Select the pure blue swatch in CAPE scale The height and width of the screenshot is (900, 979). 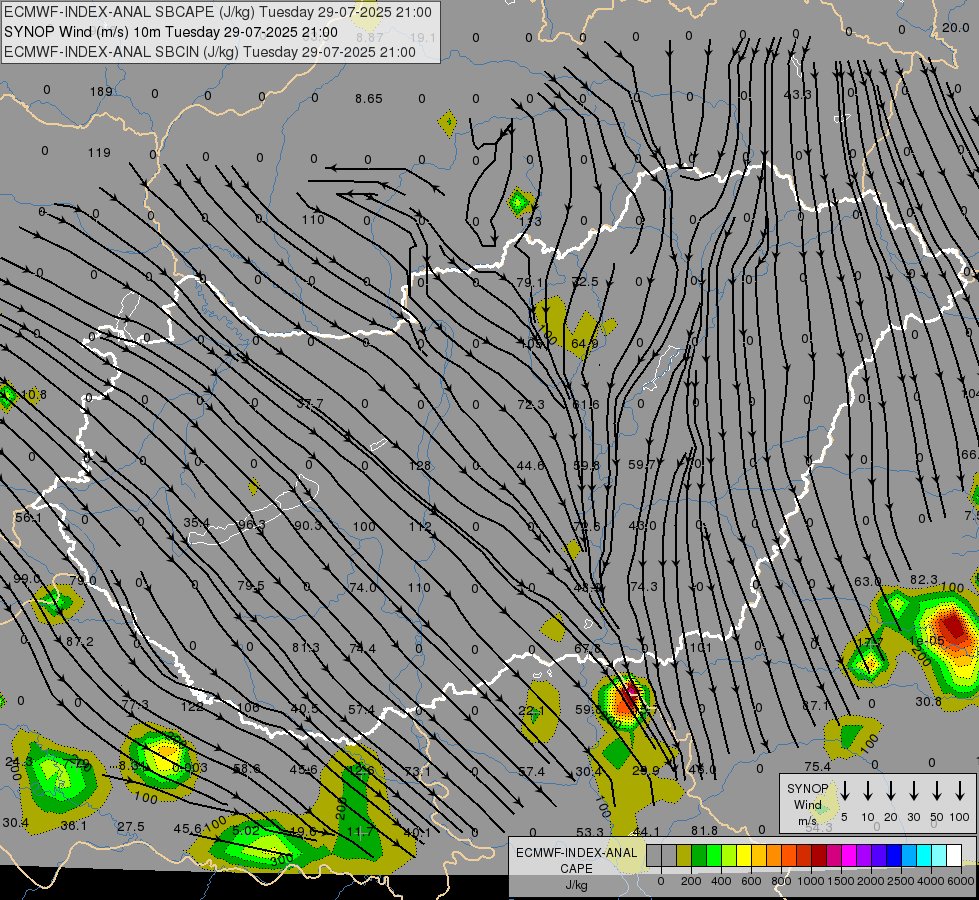click(893, 856)
